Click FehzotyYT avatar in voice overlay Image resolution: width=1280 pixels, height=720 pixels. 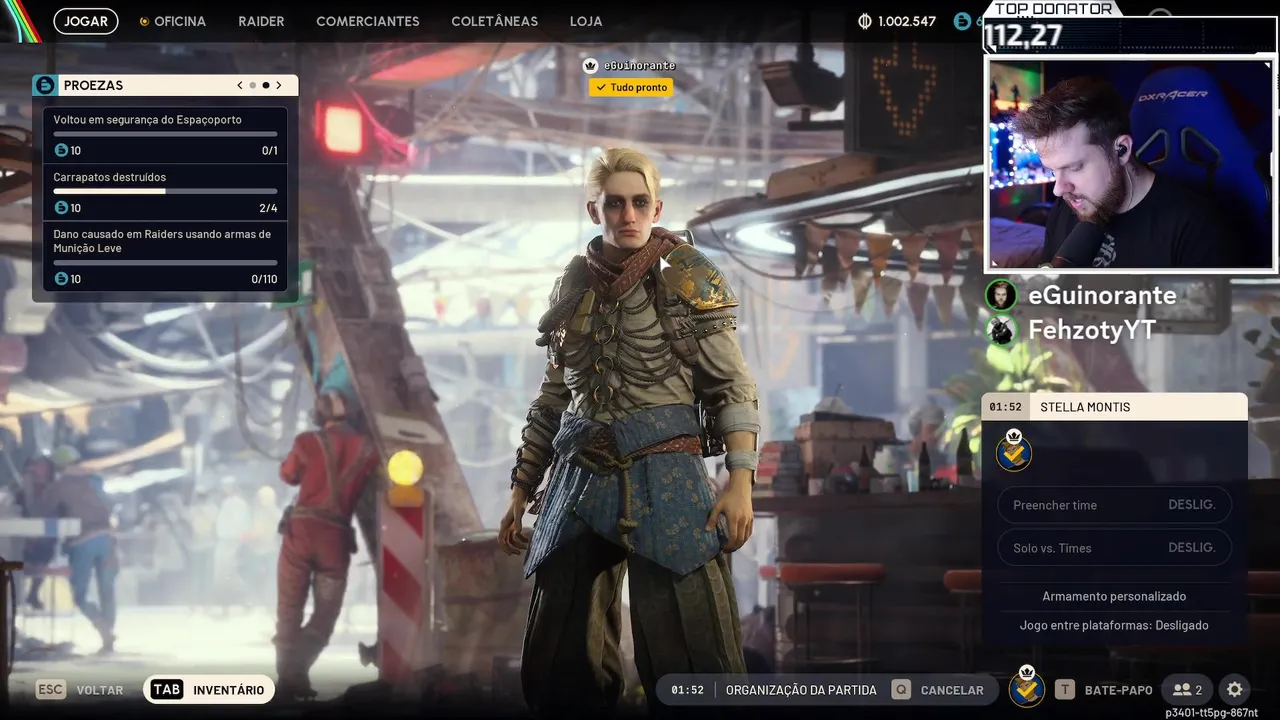1001,330
